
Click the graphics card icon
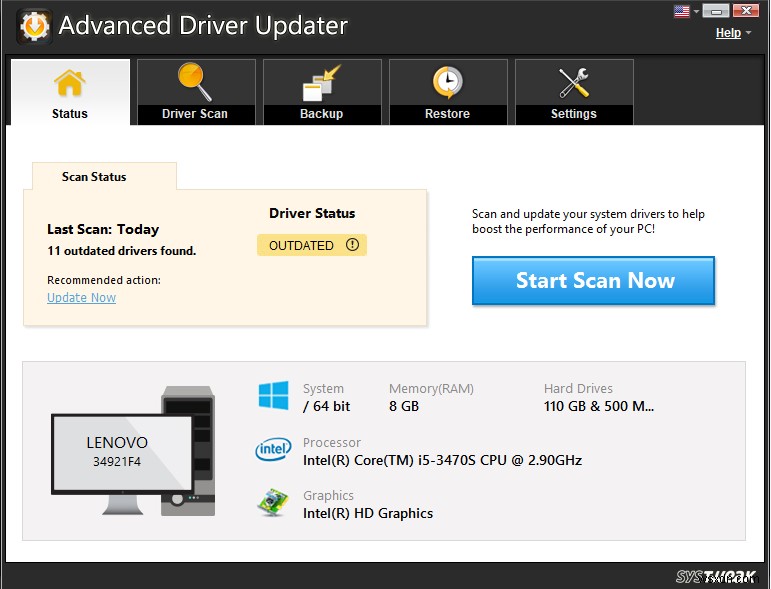point(273,502)
